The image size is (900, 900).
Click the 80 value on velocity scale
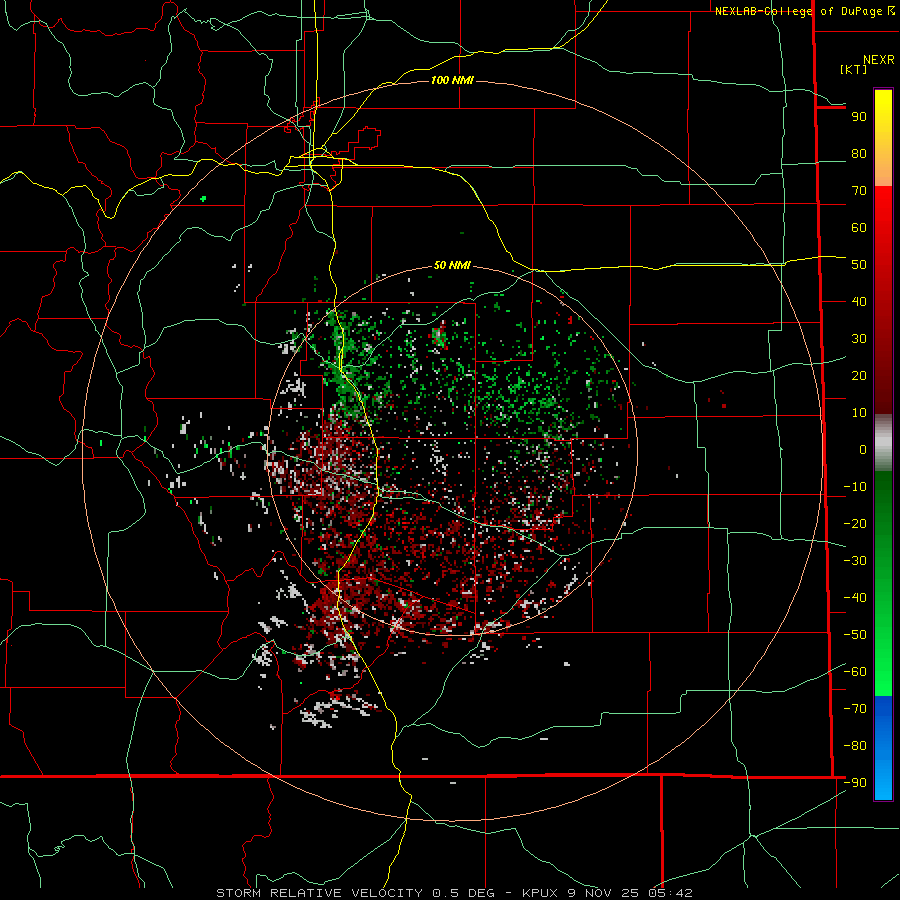pyautogui.click(x=859, y=154)
